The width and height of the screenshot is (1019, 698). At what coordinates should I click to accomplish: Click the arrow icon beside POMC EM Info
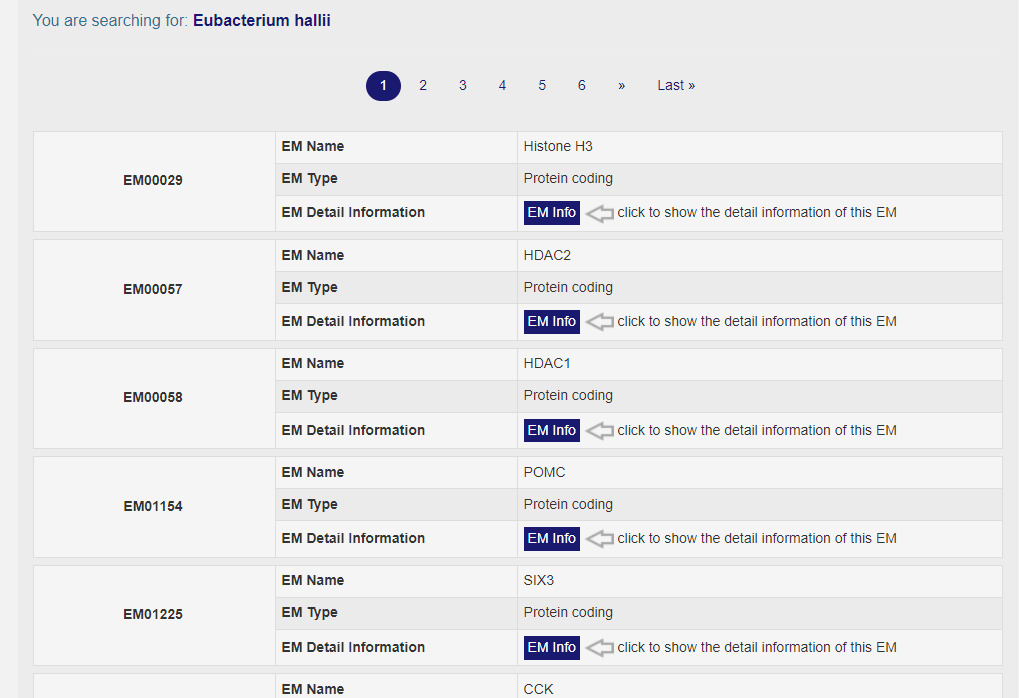pyautogui.click(x=599, y=539)
